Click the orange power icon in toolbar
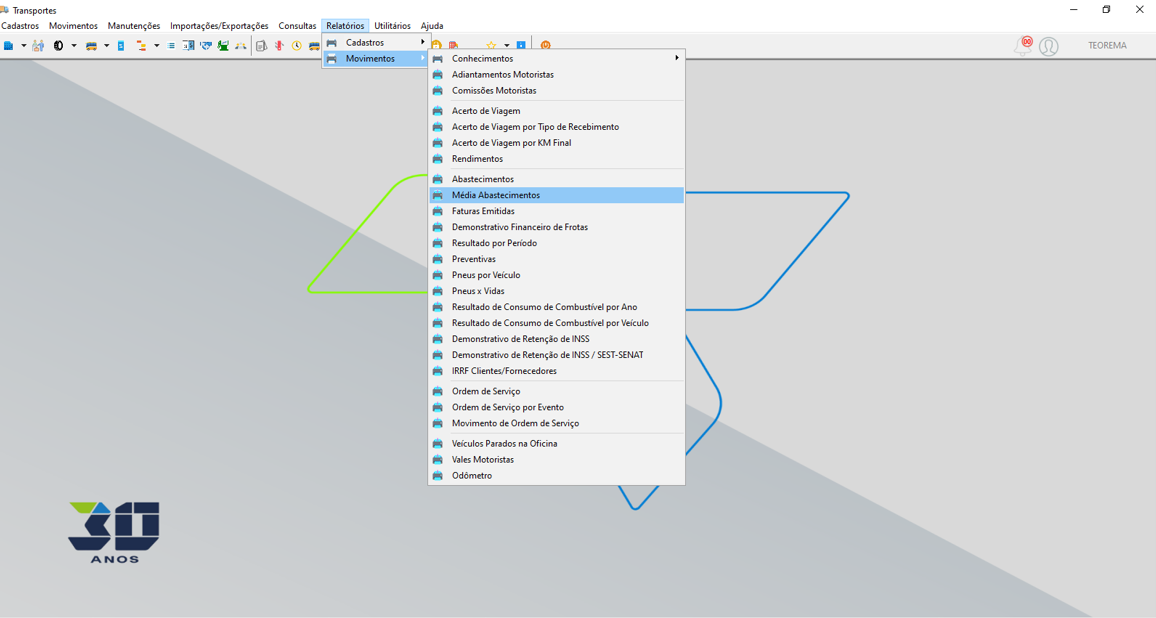 (x=546, y=45)
